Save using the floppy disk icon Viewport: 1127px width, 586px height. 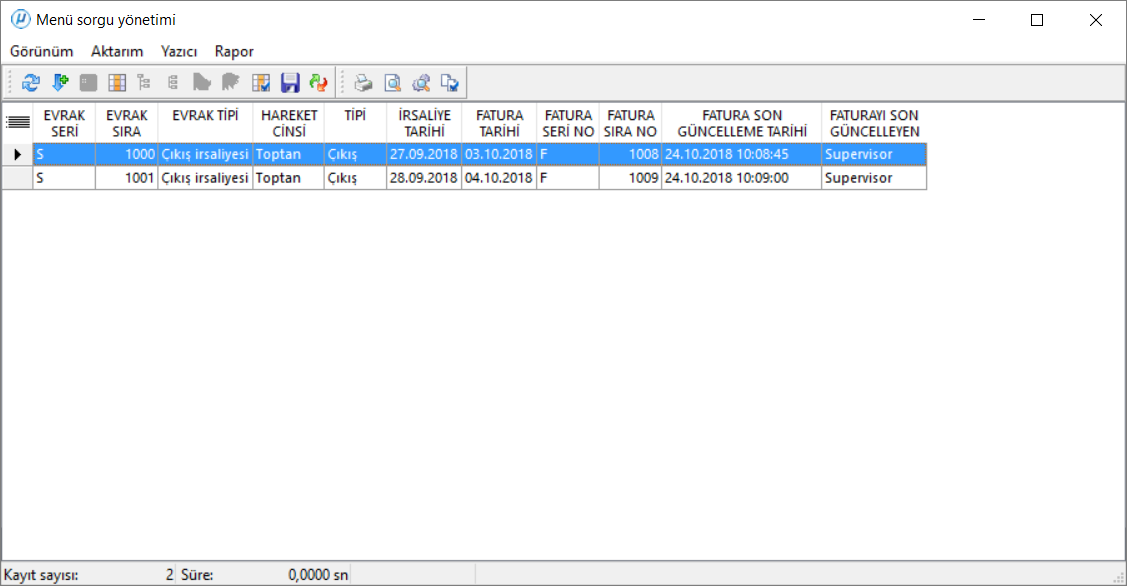pyautogui.click(x=290, y=83)
